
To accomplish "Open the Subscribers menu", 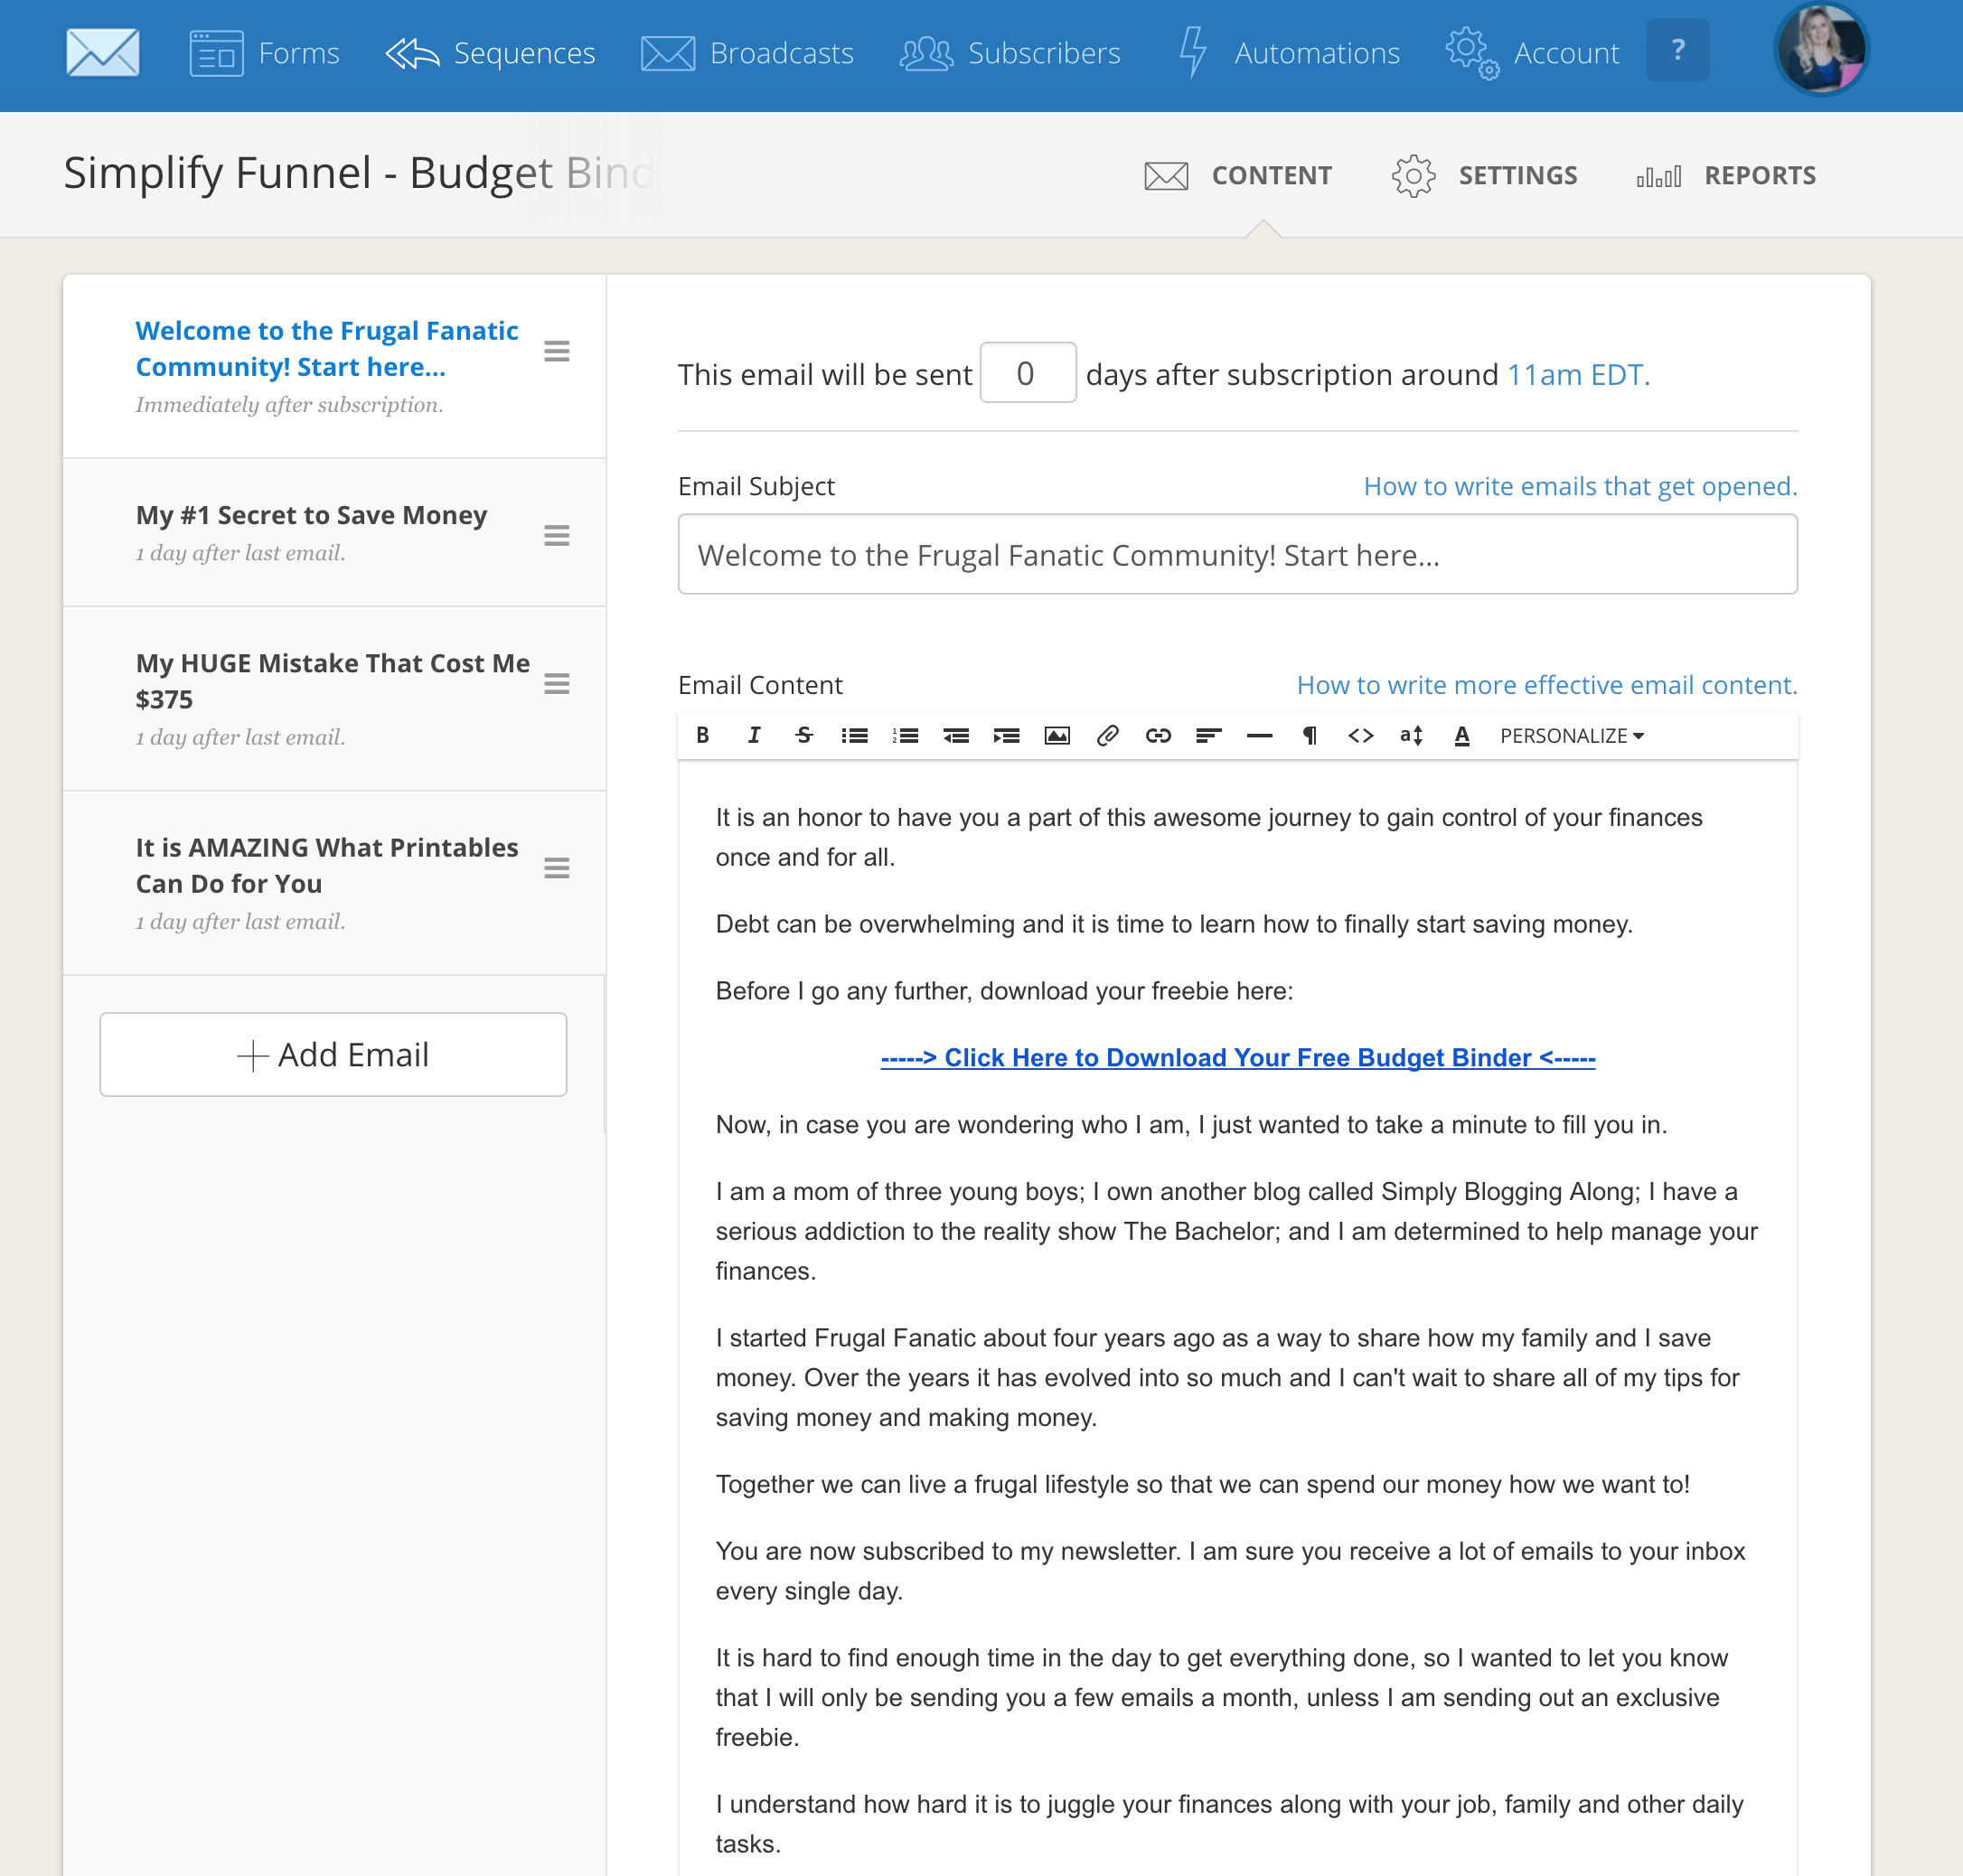I will [1010, 53].
